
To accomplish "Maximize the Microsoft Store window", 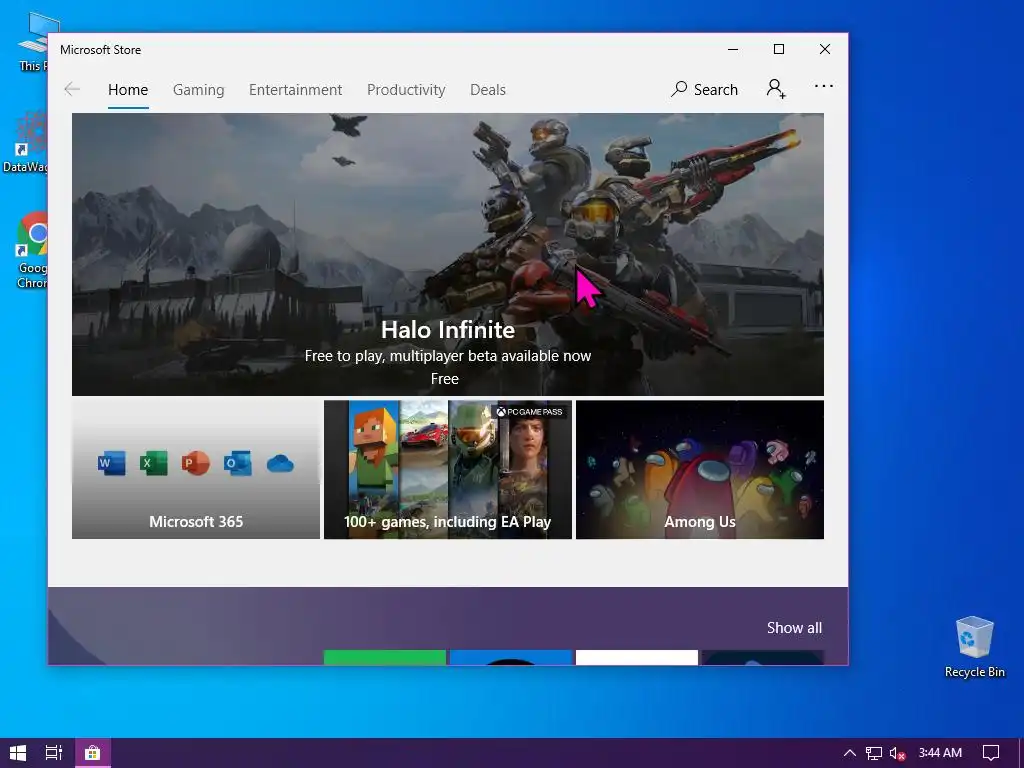I will [778, 50].
